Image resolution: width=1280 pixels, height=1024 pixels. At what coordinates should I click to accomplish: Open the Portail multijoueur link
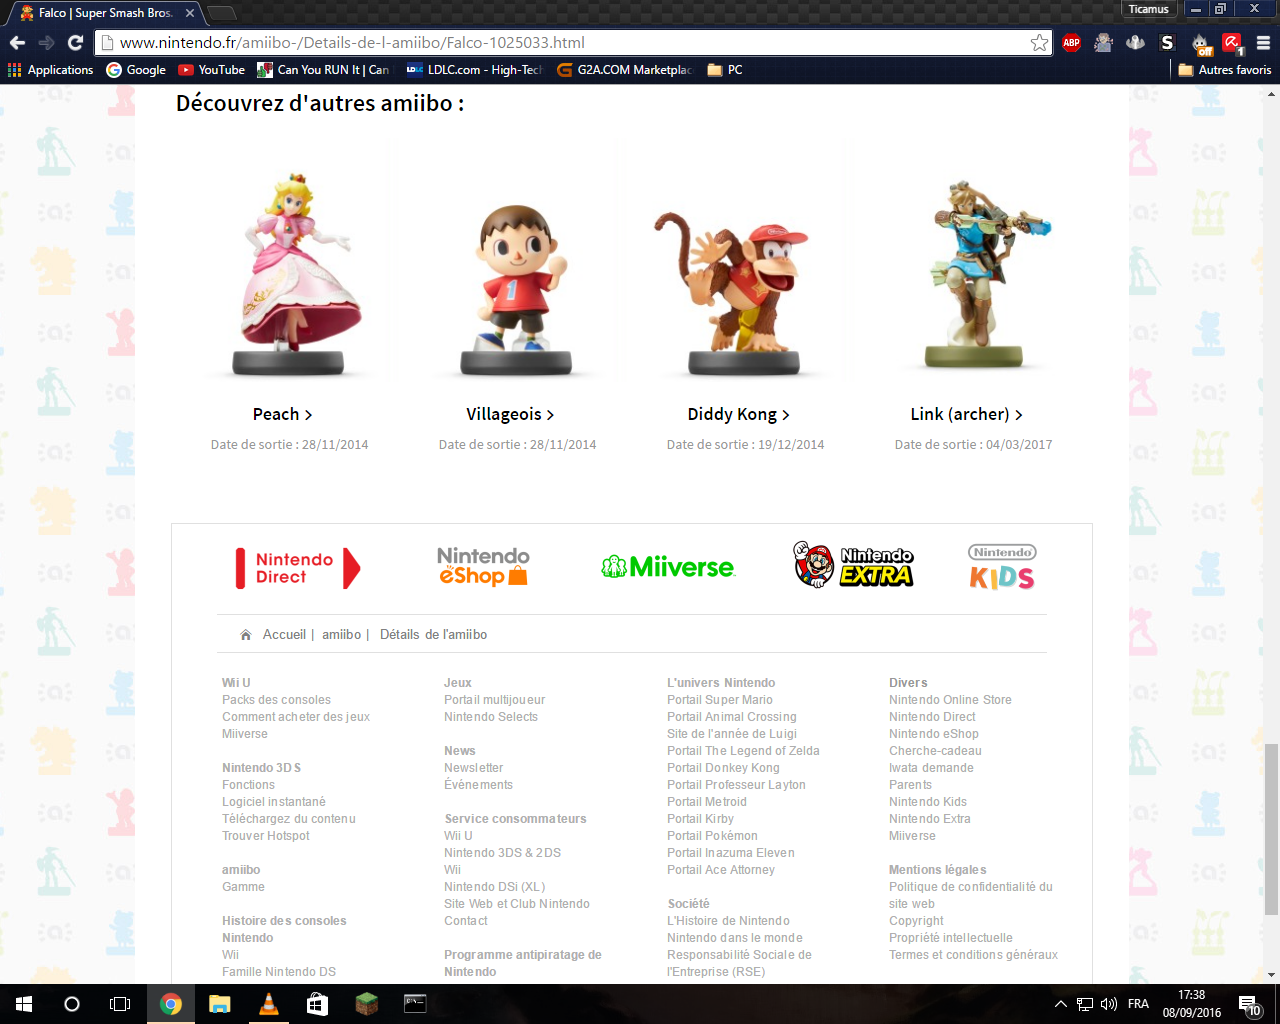pos(494,700)
